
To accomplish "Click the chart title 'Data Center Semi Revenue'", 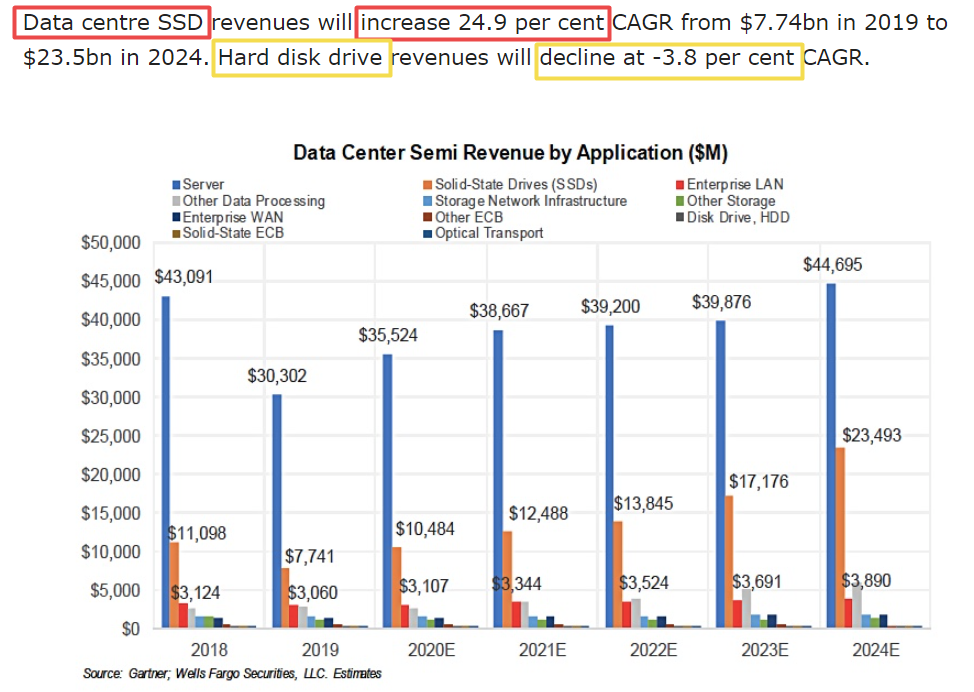I will [510, 154].
